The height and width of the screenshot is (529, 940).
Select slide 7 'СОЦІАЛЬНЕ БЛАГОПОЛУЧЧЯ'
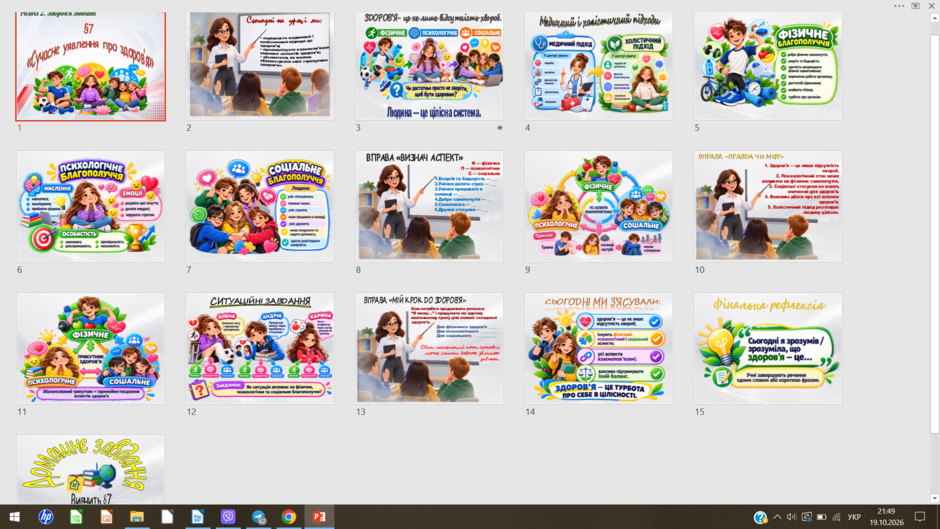260,206
